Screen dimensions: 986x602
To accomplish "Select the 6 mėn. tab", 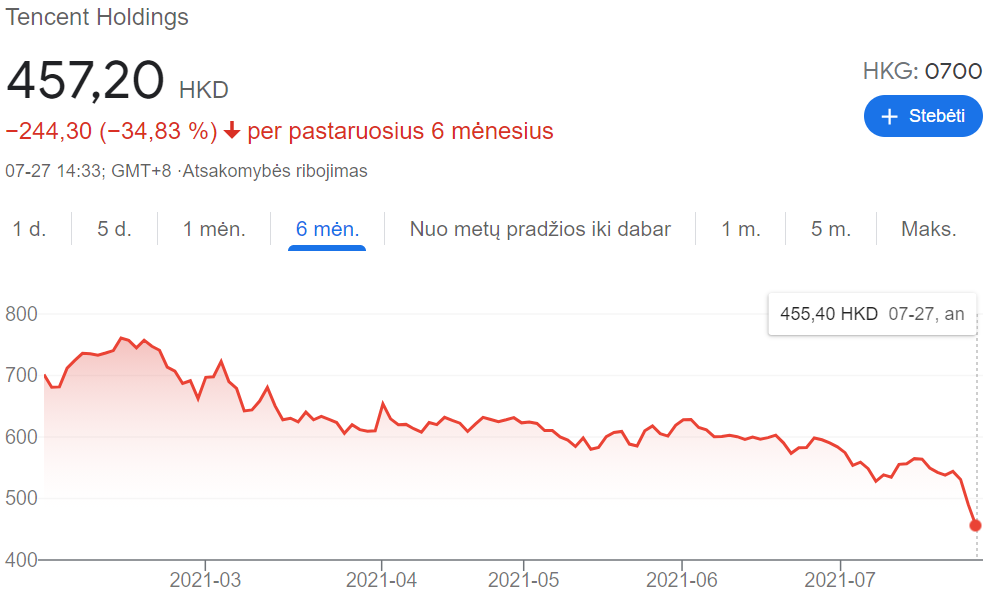I will (x=327, y=228).
